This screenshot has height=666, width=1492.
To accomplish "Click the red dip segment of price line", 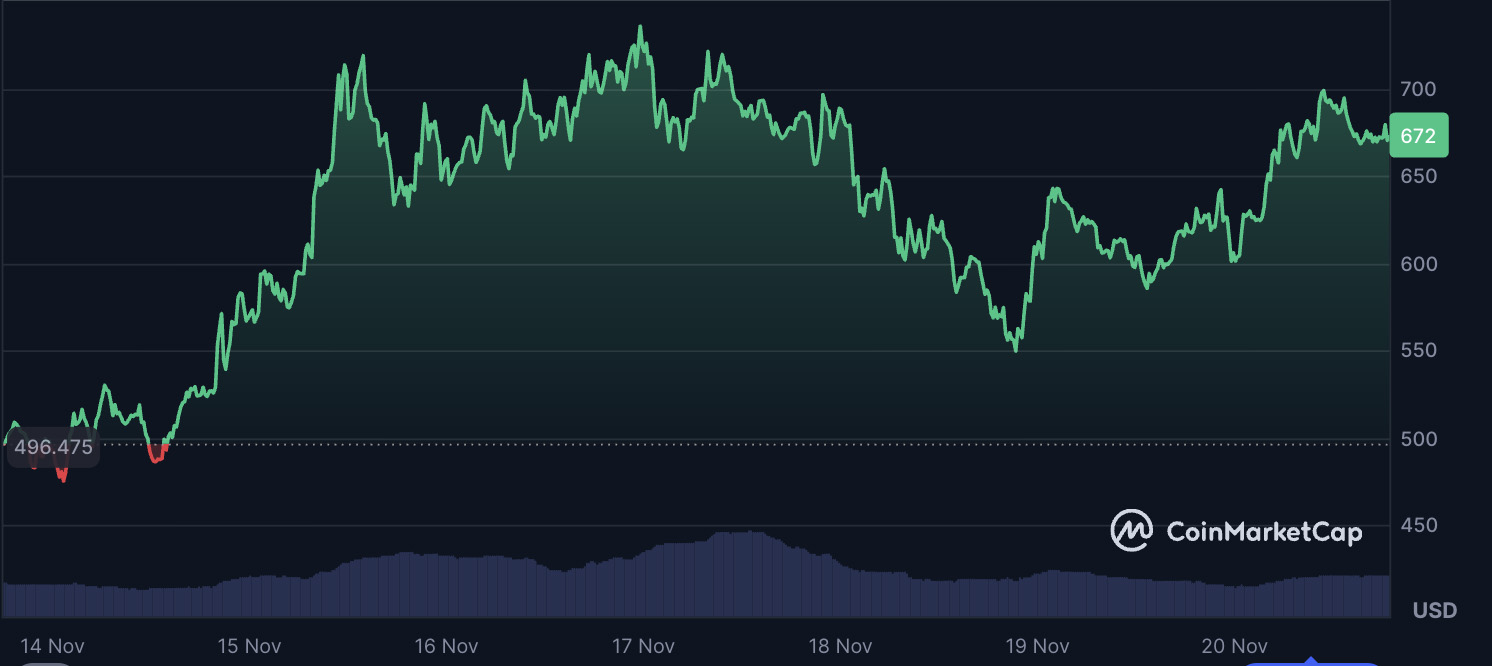I will (155, 458).
